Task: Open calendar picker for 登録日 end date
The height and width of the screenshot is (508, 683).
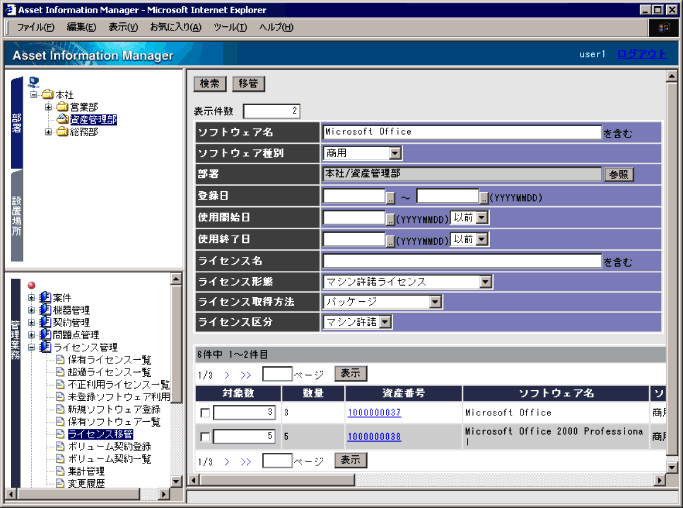Action: click(484, 198)
